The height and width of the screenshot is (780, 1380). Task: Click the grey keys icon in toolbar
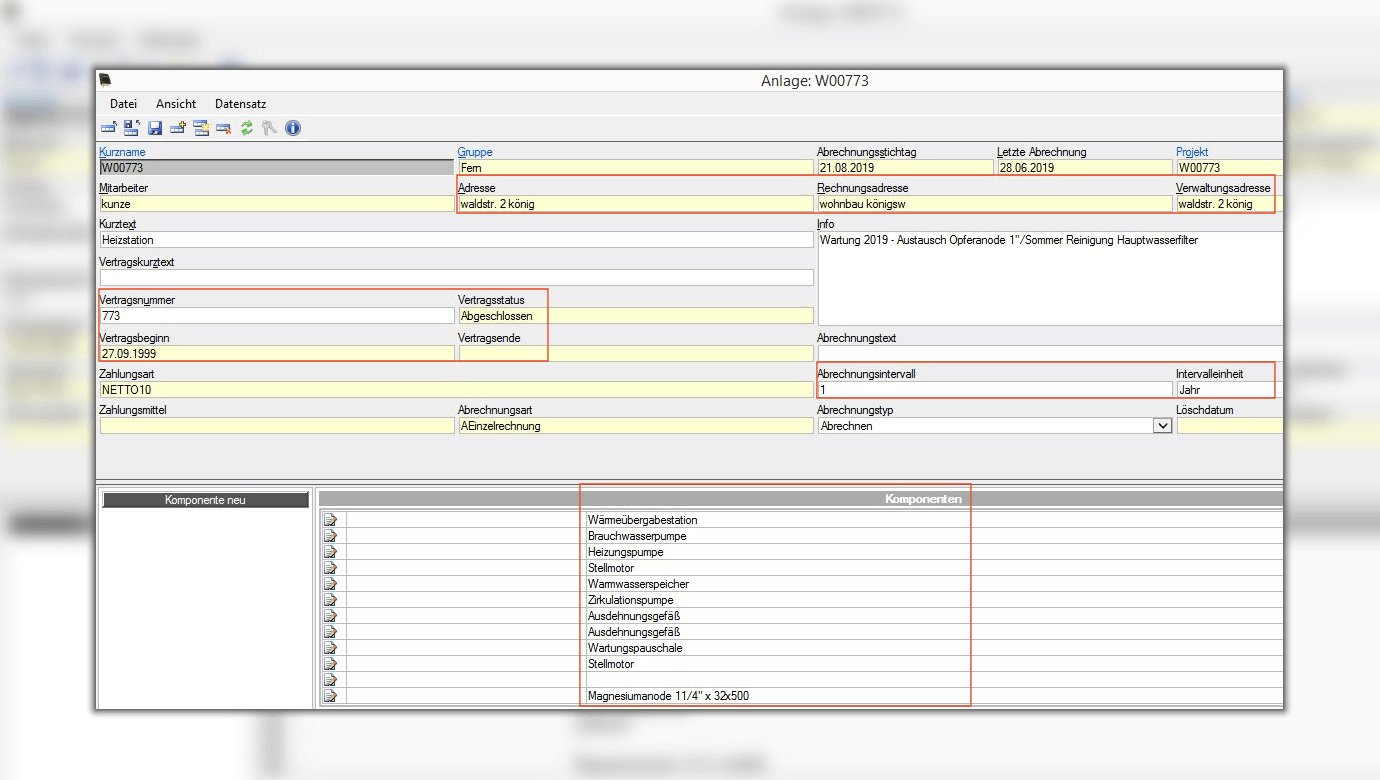[x=269, y=128]
